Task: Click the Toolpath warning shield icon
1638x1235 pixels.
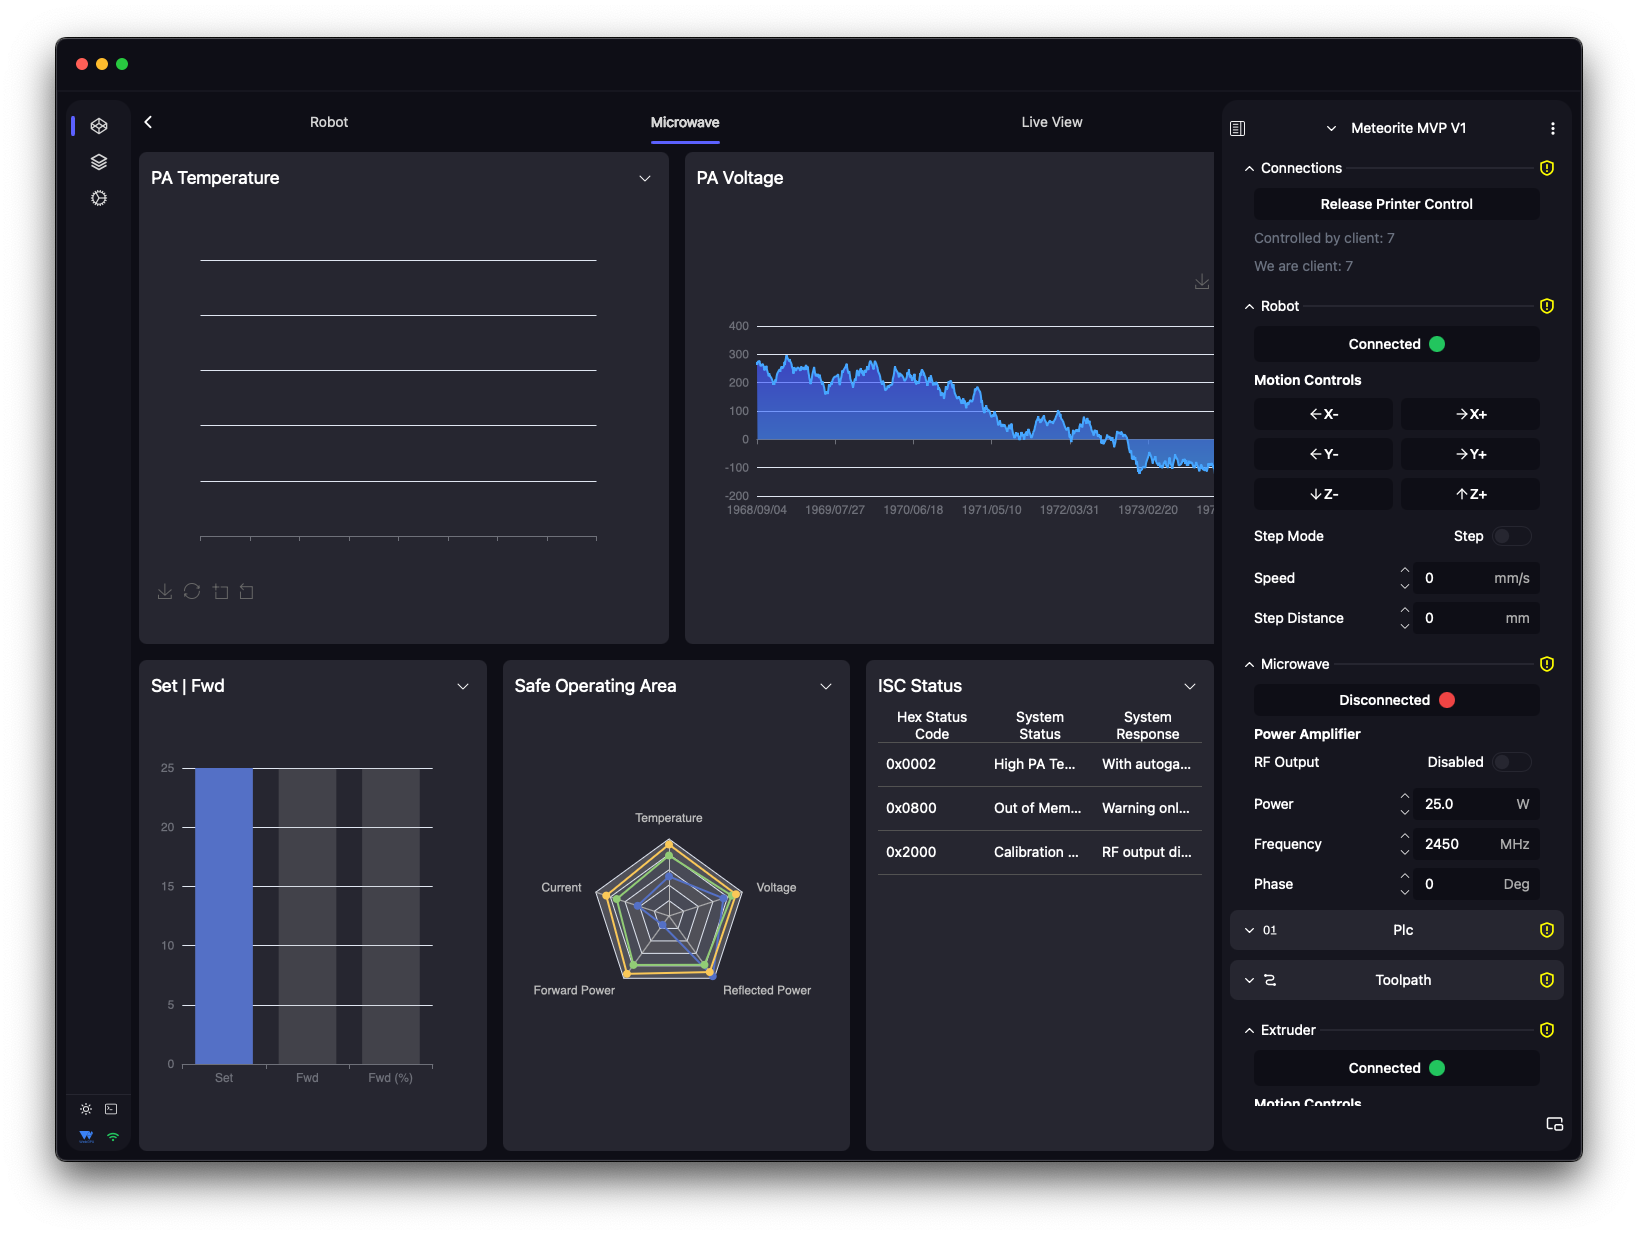Action: point(1547,980)
